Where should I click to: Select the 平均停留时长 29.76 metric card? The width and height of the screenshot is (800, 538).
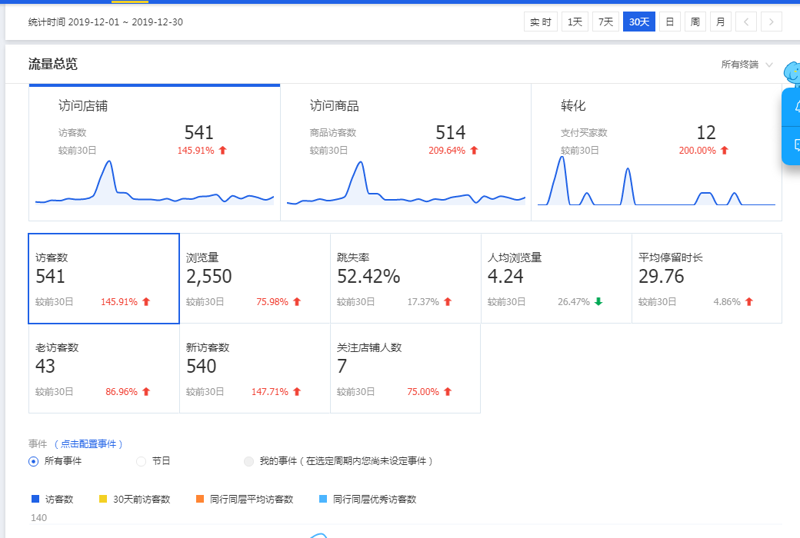click(x=707, y=279)
